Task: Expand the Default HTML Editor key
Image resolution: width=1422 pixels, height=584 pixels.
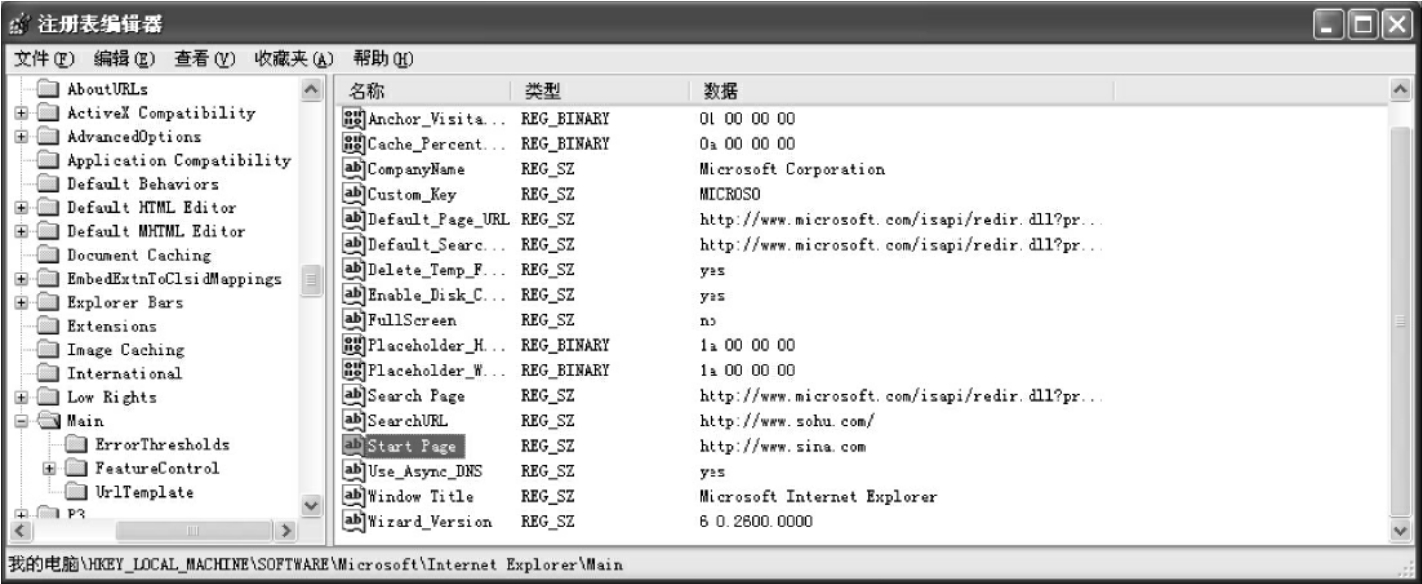Action: pyautogui.click(x=20, y=208)
